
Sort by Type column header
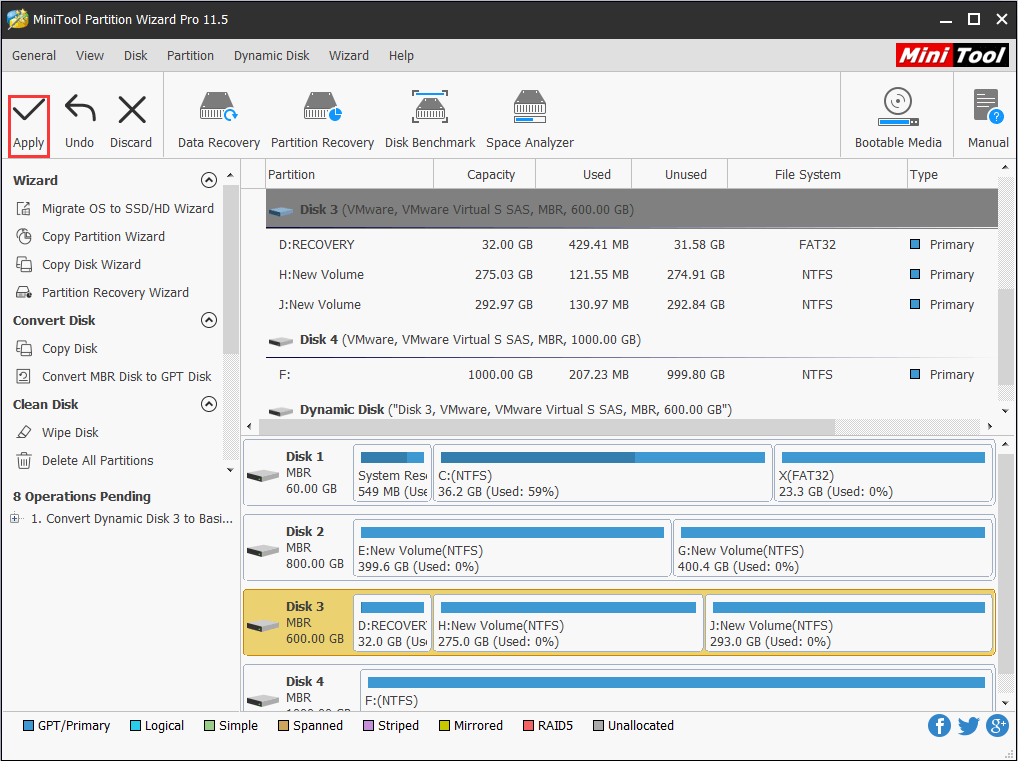[x=952, y=175]
